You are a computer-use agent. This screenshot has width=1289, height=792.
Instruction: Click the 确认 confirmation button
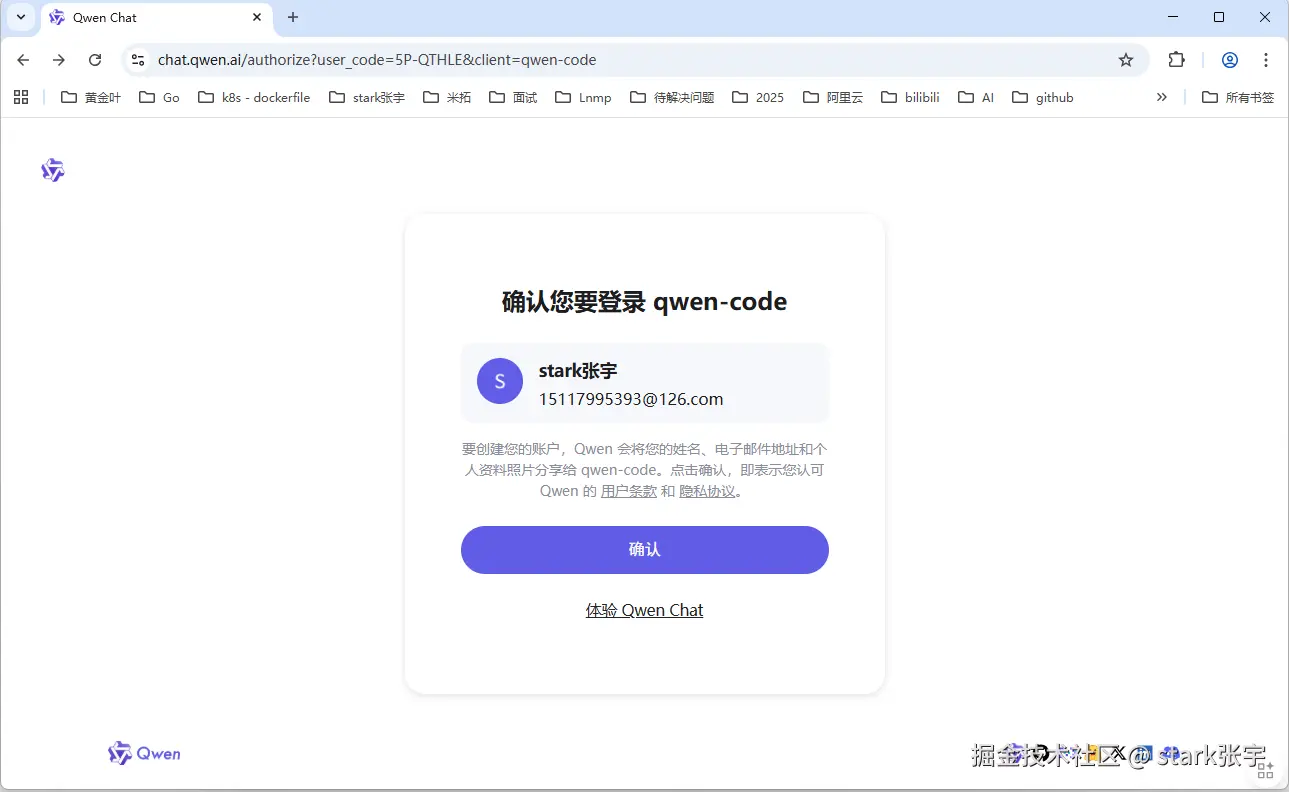click(x=644, y=550)
